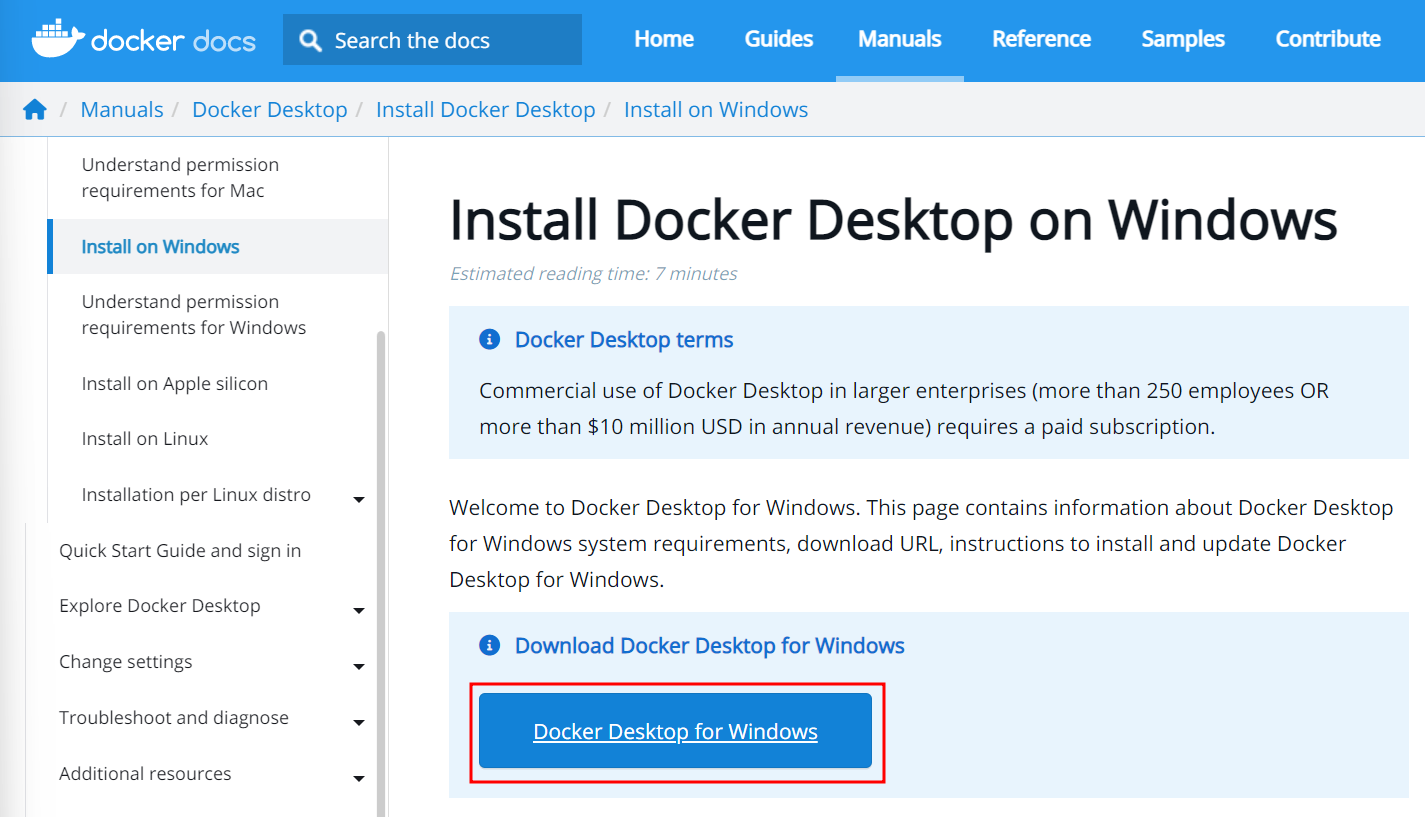The width and height of the screenshot is (1425, 817).
Task: Expand Explore Docker Desktop arrow
Action: click(359, 611)
